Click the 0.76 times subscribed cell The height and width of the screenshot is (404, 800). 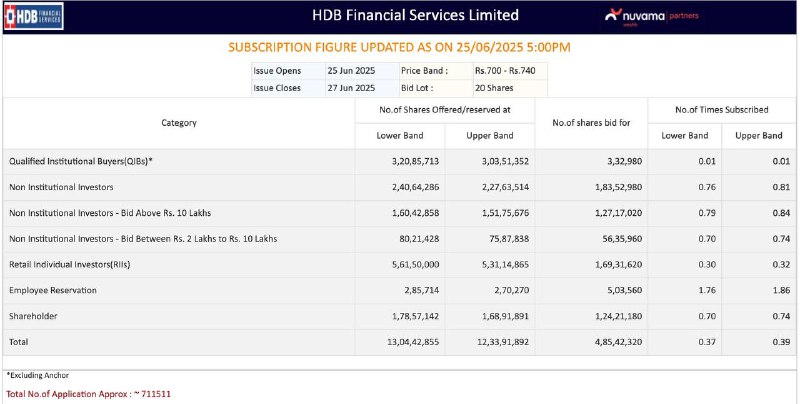click(707, 187)
